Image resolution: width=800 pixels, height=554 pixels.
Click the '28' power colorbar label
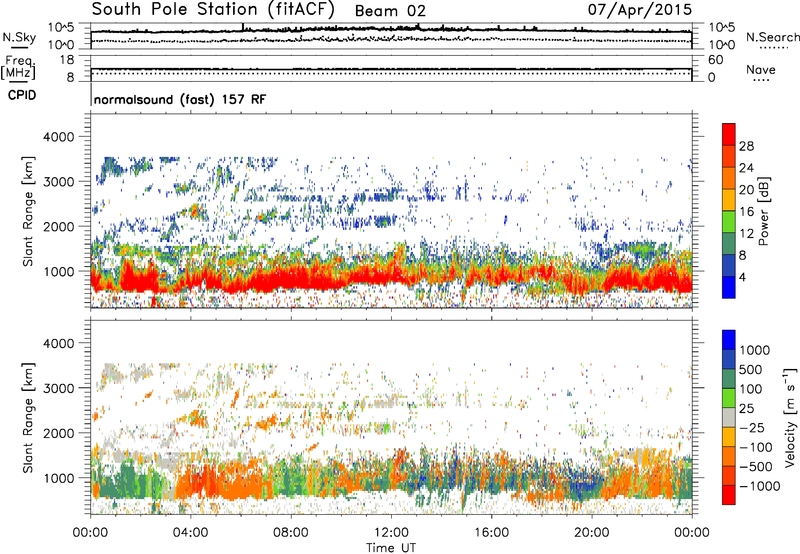point(746,146)
